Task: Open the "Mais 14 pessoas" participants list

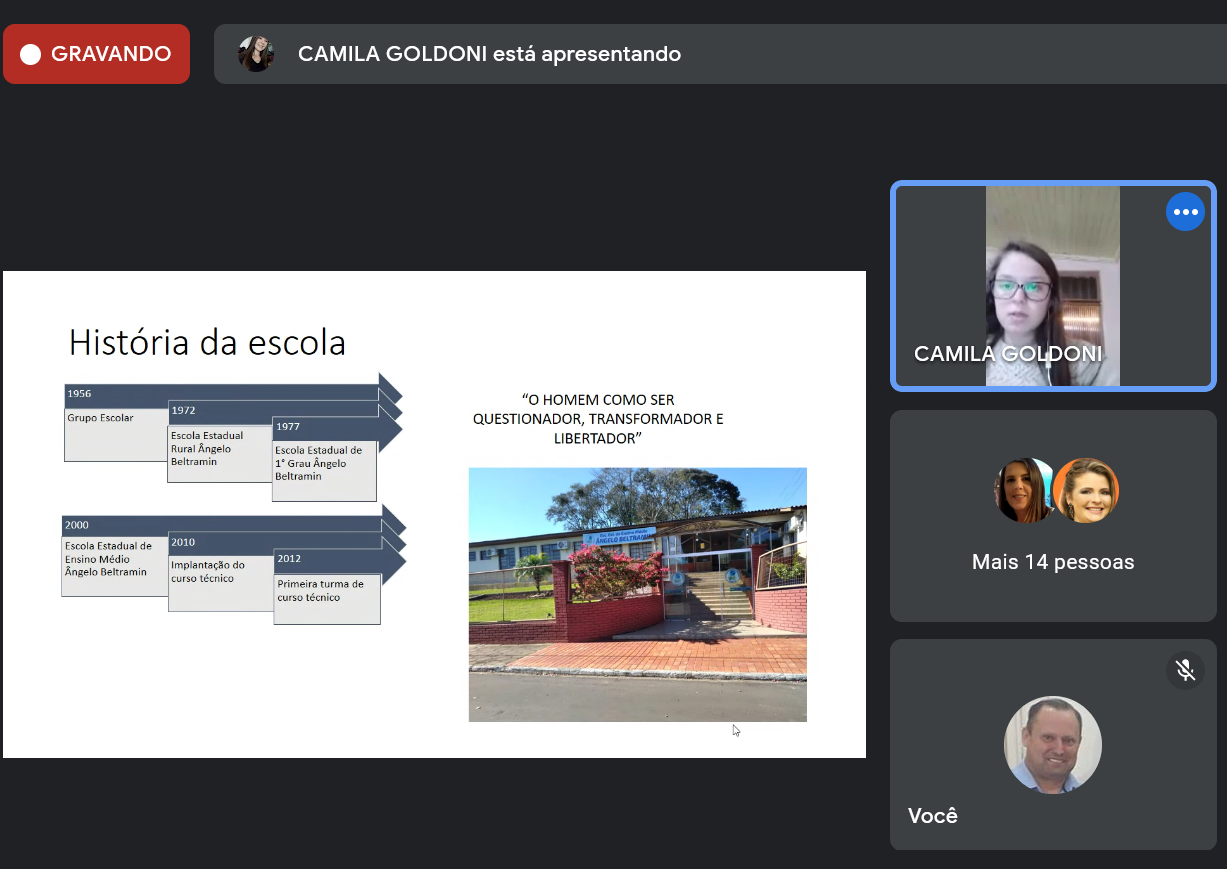Action: pyautogui.click(x=1053, y=562)
